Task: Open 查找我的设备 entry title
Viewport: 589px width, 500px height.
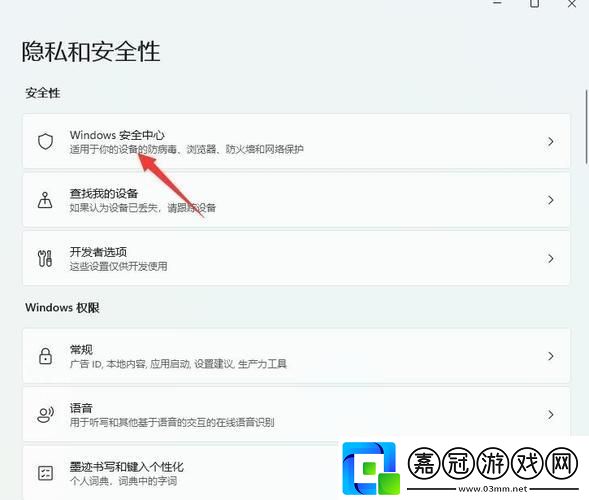Action: [104, 193]
